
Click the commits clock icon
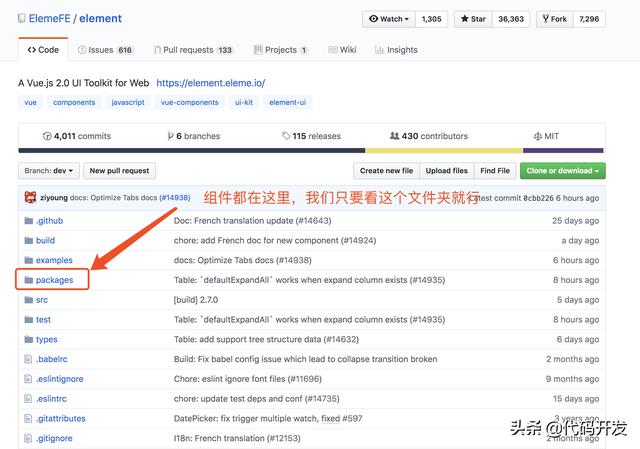click(47, 136)
